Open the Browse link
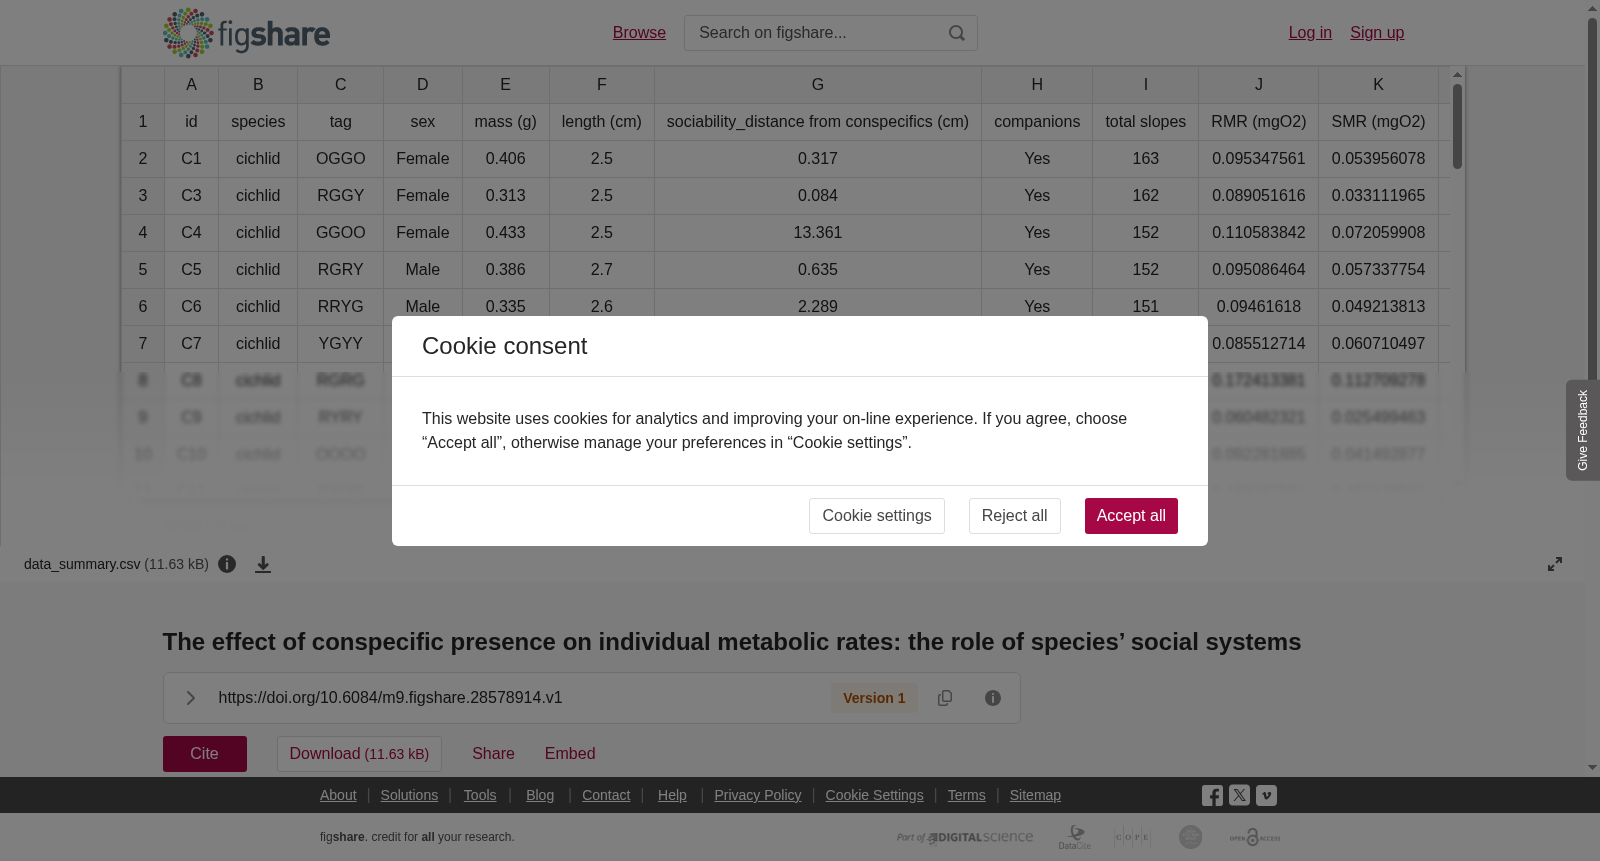Viewport: 1600px width, 861px height. pyautogui.click(x=639, y=33)
